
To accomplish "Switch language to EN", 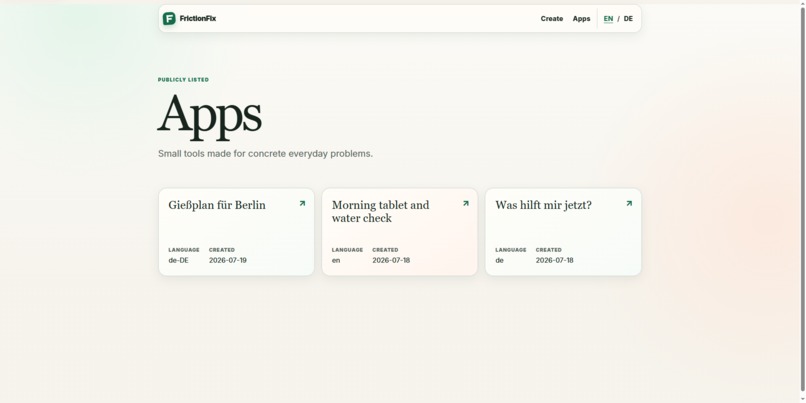I will coord(608,19).
